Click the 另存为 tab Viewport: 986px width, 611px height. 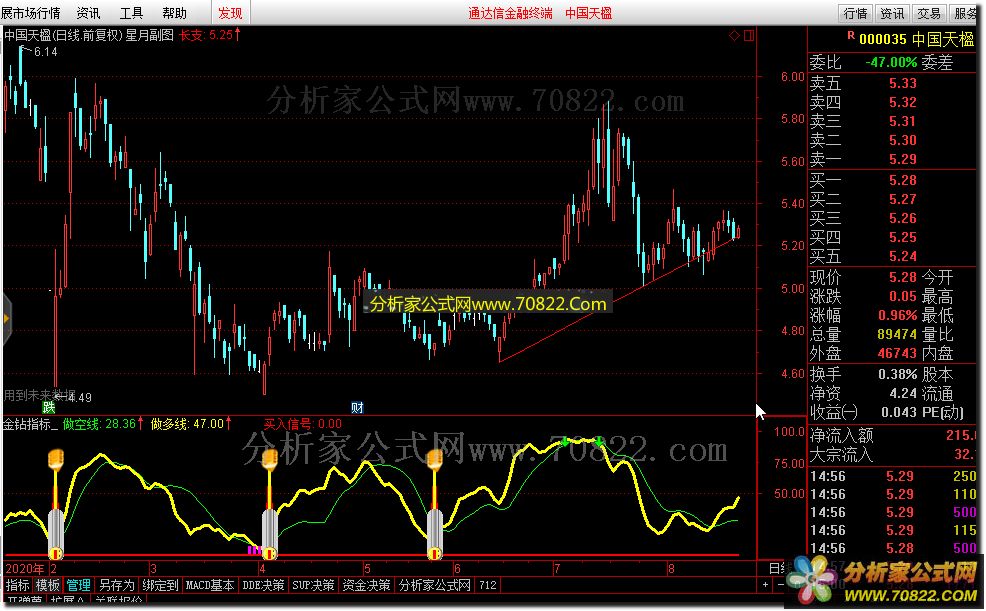[116, 585]
